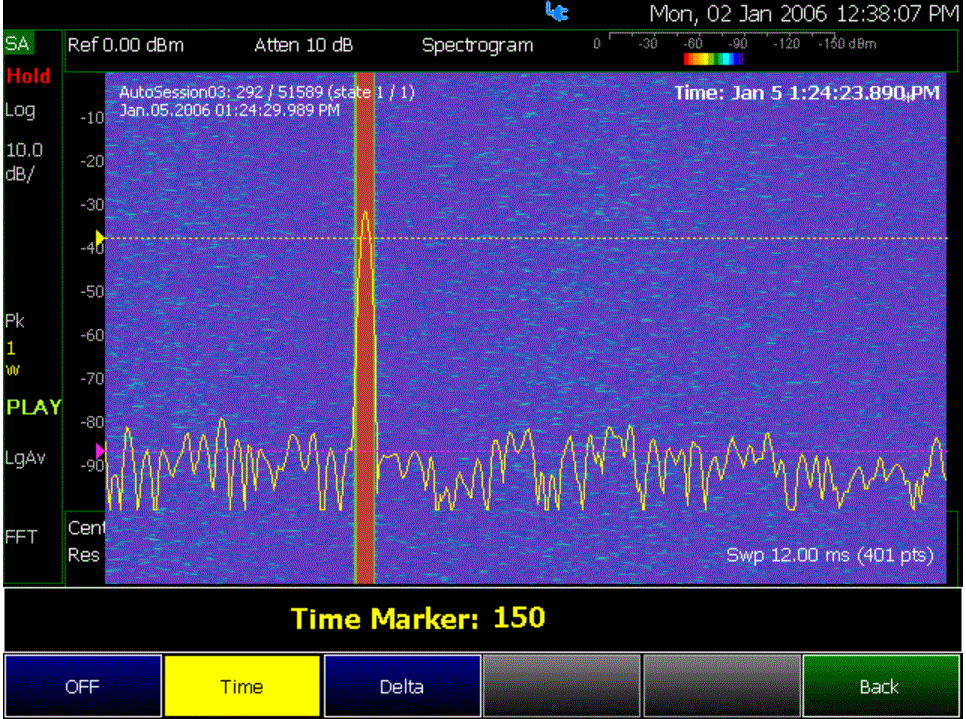
Task: Click the "-20" amplitude axis label
Action: [92, 161]
